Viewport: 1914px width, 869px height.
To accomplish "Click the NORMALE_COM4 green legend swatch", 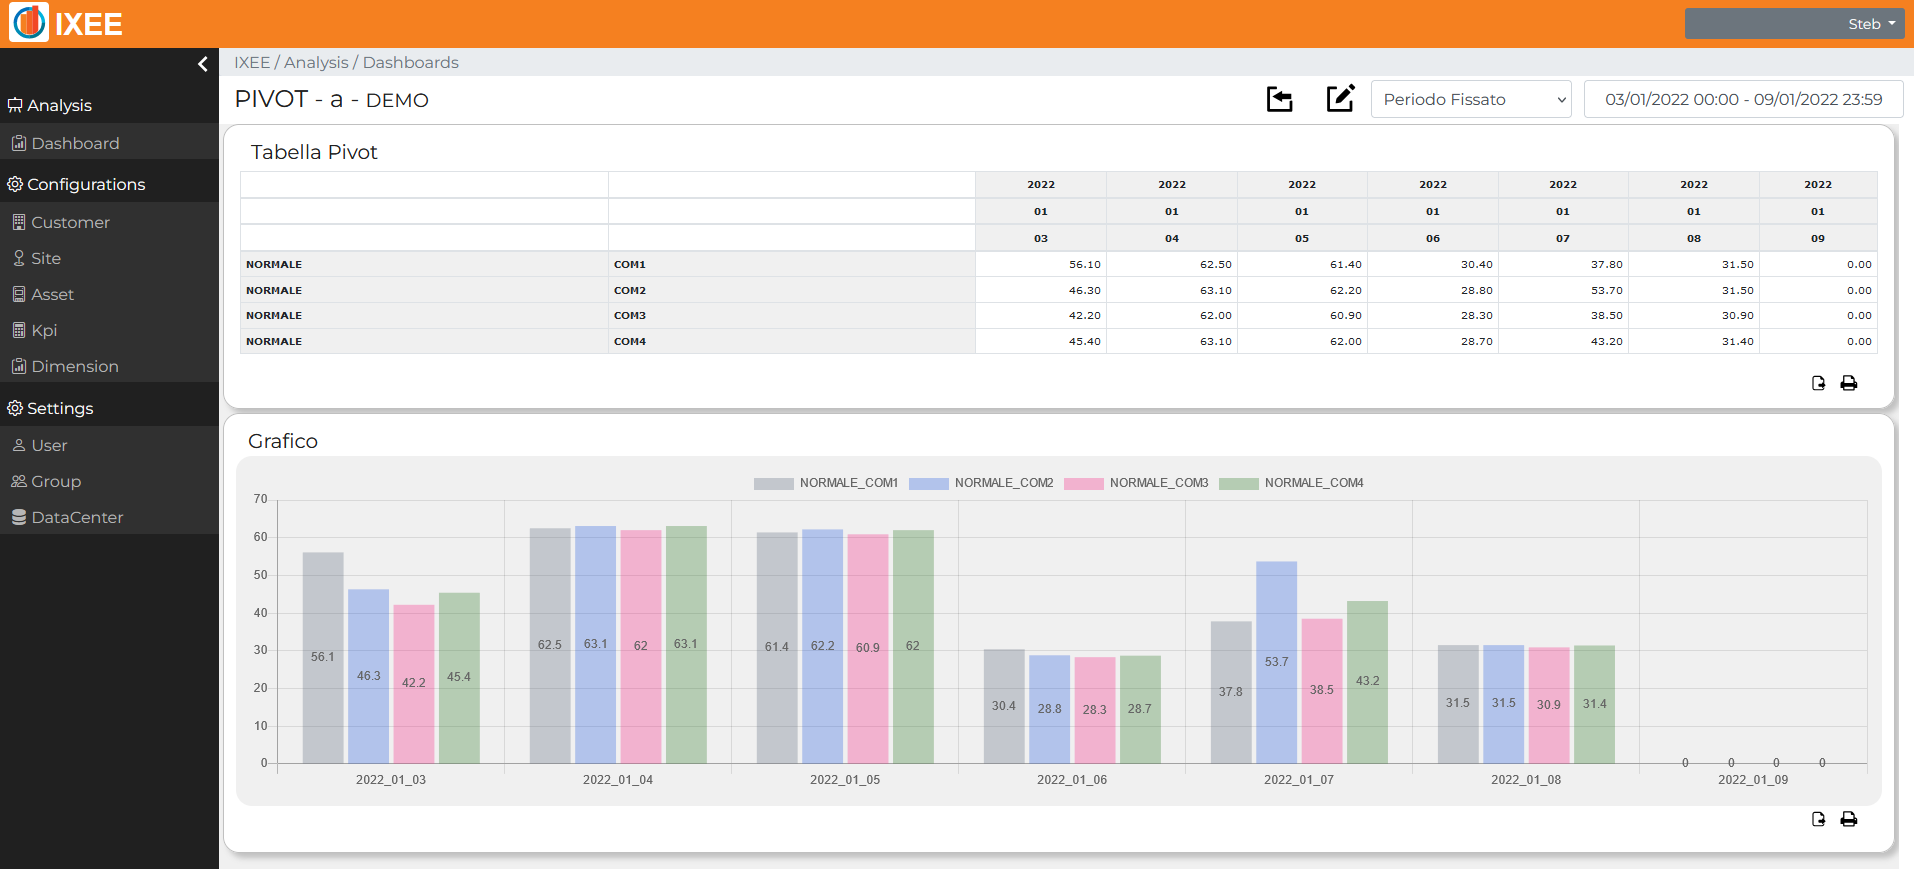I will (1239, 483).
